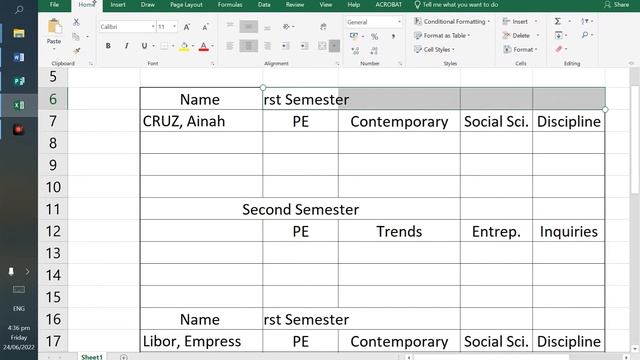Apply Accounting Number Format icon
Screen dimensions: 640x360
tap(354, 36)
